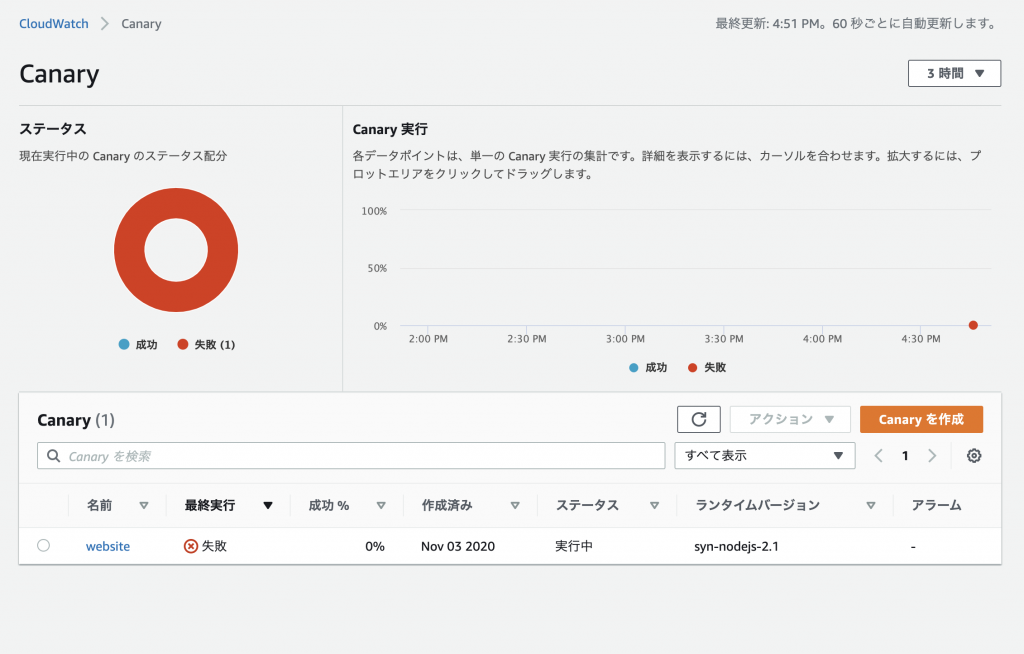
Task: Toggle 成功 legend in Canary 実行 chart
Action: coord(648,368)
